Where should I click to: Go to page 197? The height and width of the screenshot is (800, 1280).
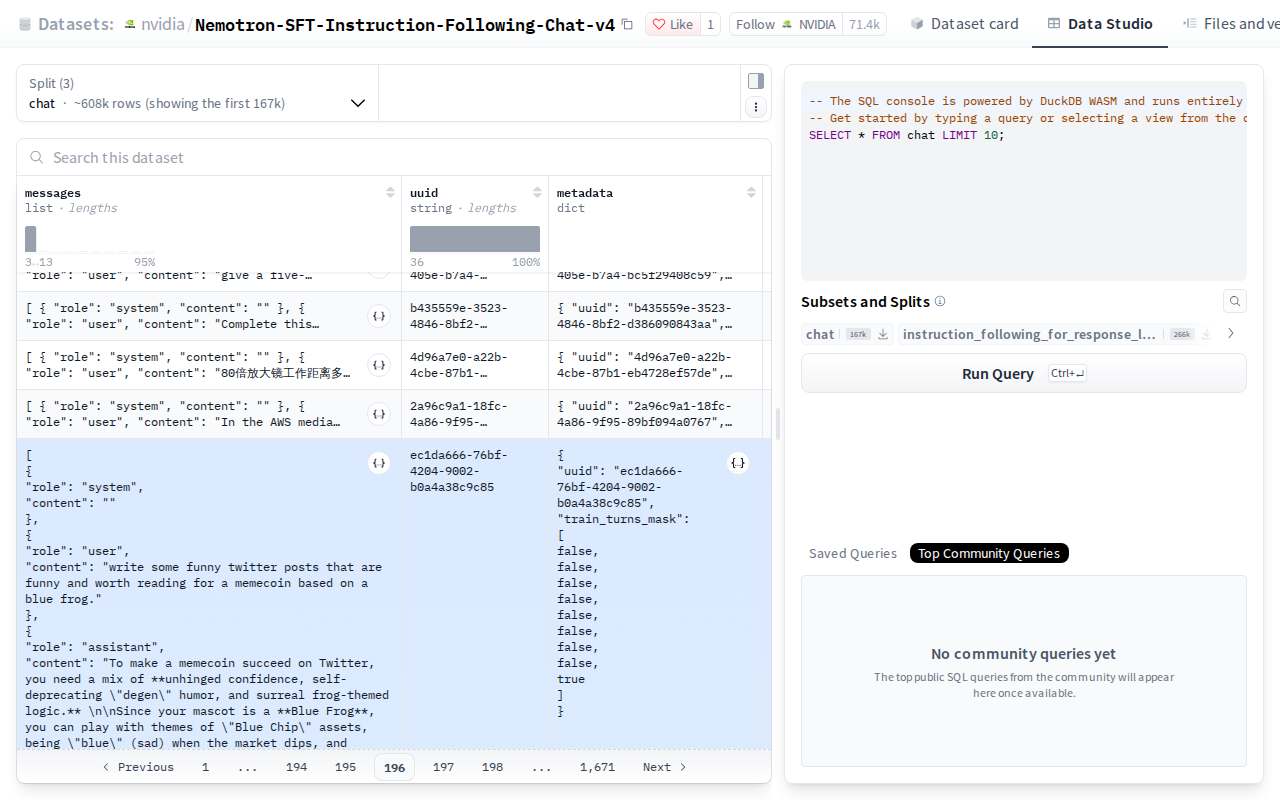pos(443,767)
